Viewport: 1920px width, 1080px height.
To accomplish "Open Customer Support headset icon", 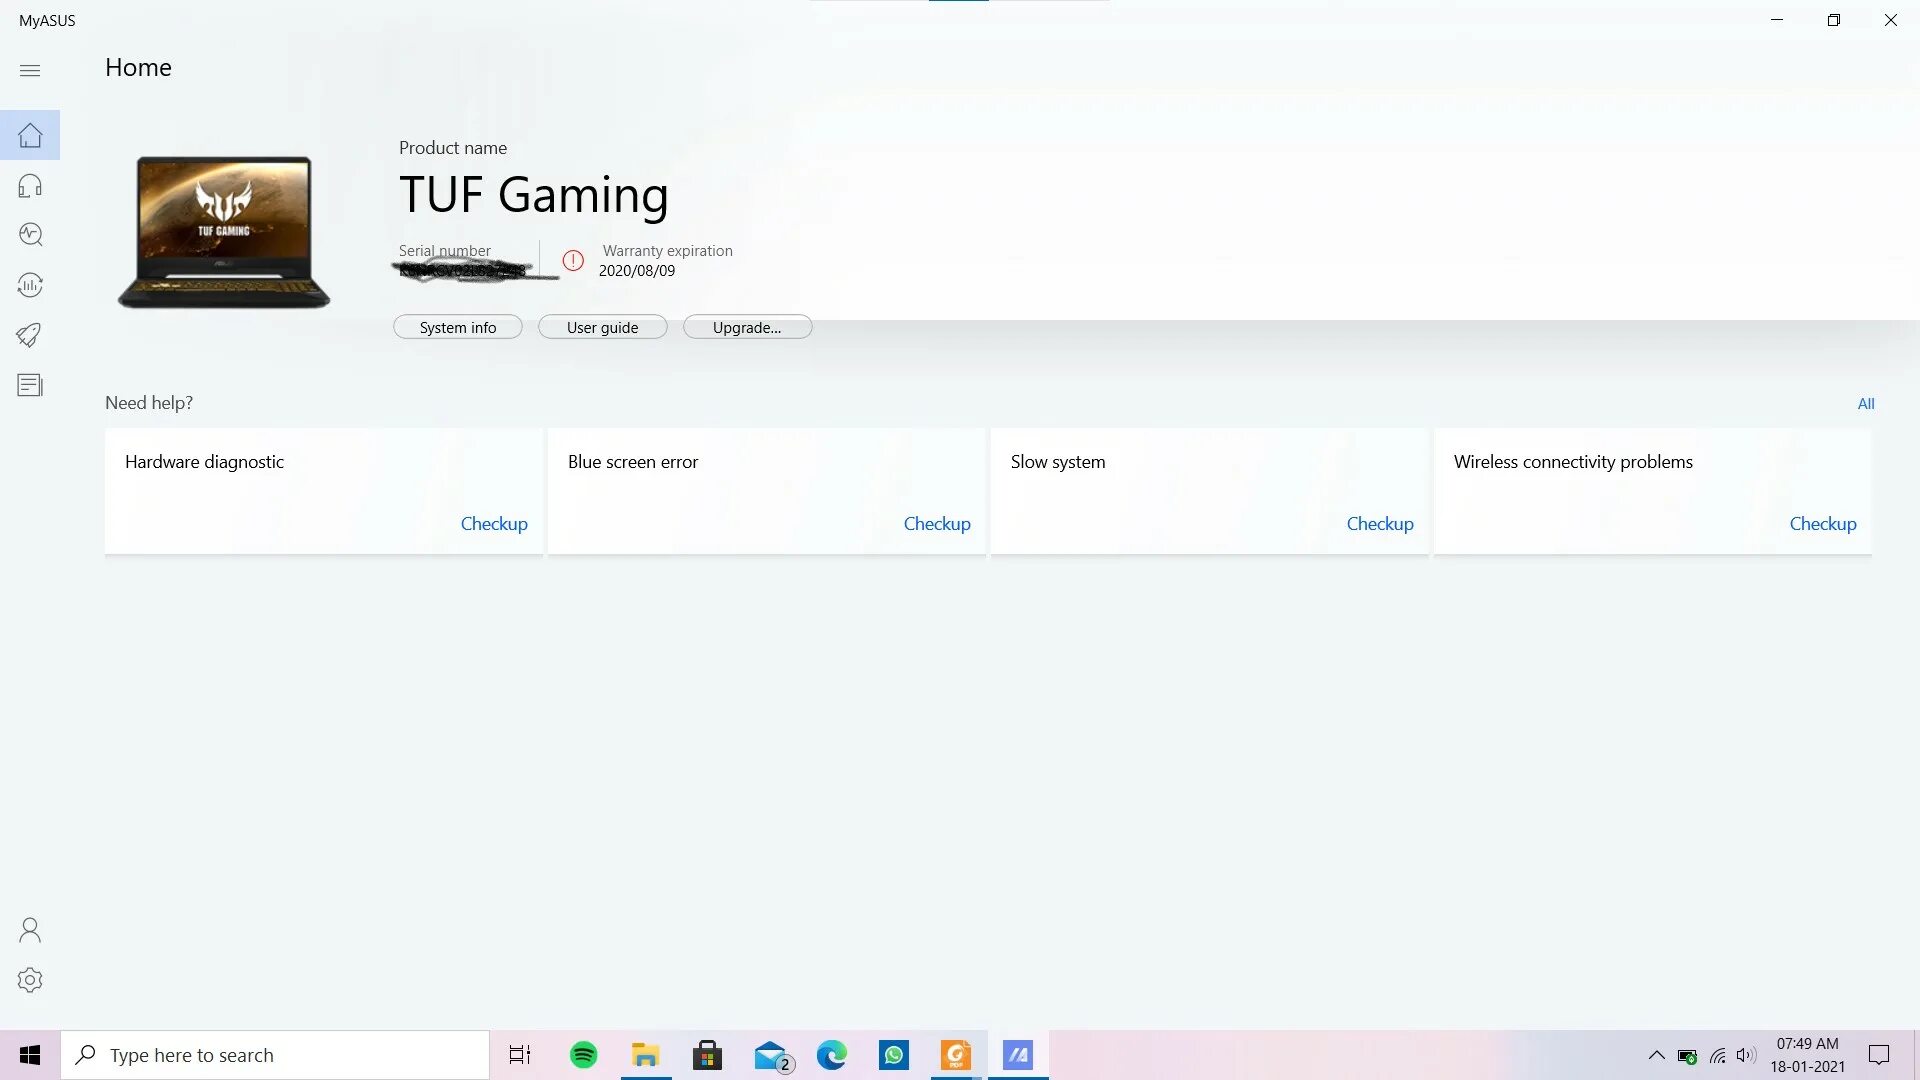I will (x=30, y=185).
